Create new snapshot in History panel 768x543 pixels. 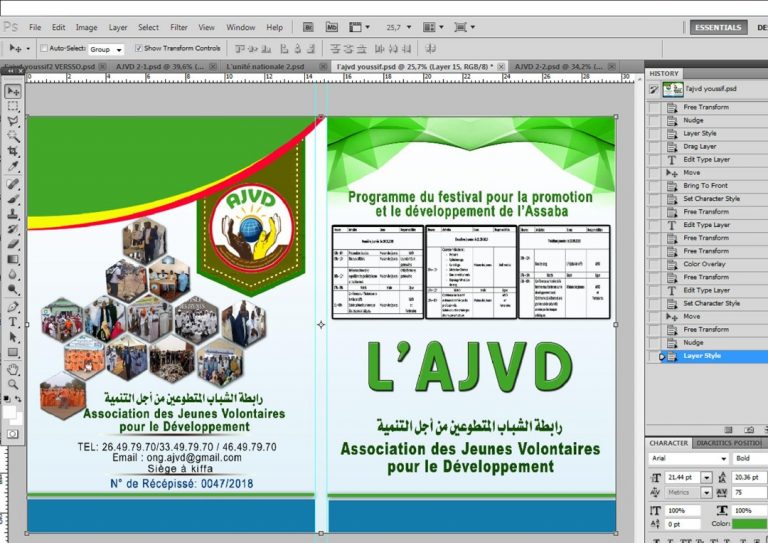pyautogui.click(x=748, y=430)
